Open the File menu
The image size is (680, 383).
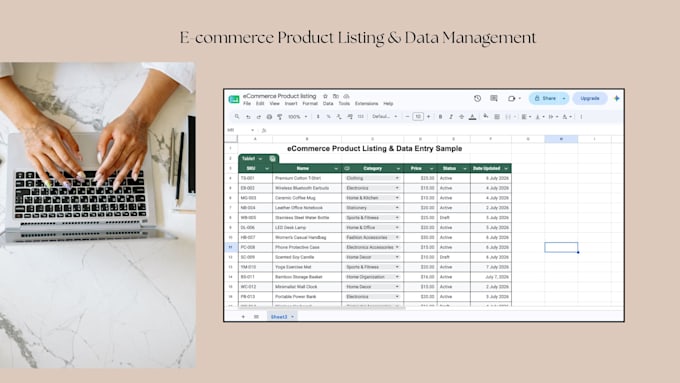click(x=247, y=104)
